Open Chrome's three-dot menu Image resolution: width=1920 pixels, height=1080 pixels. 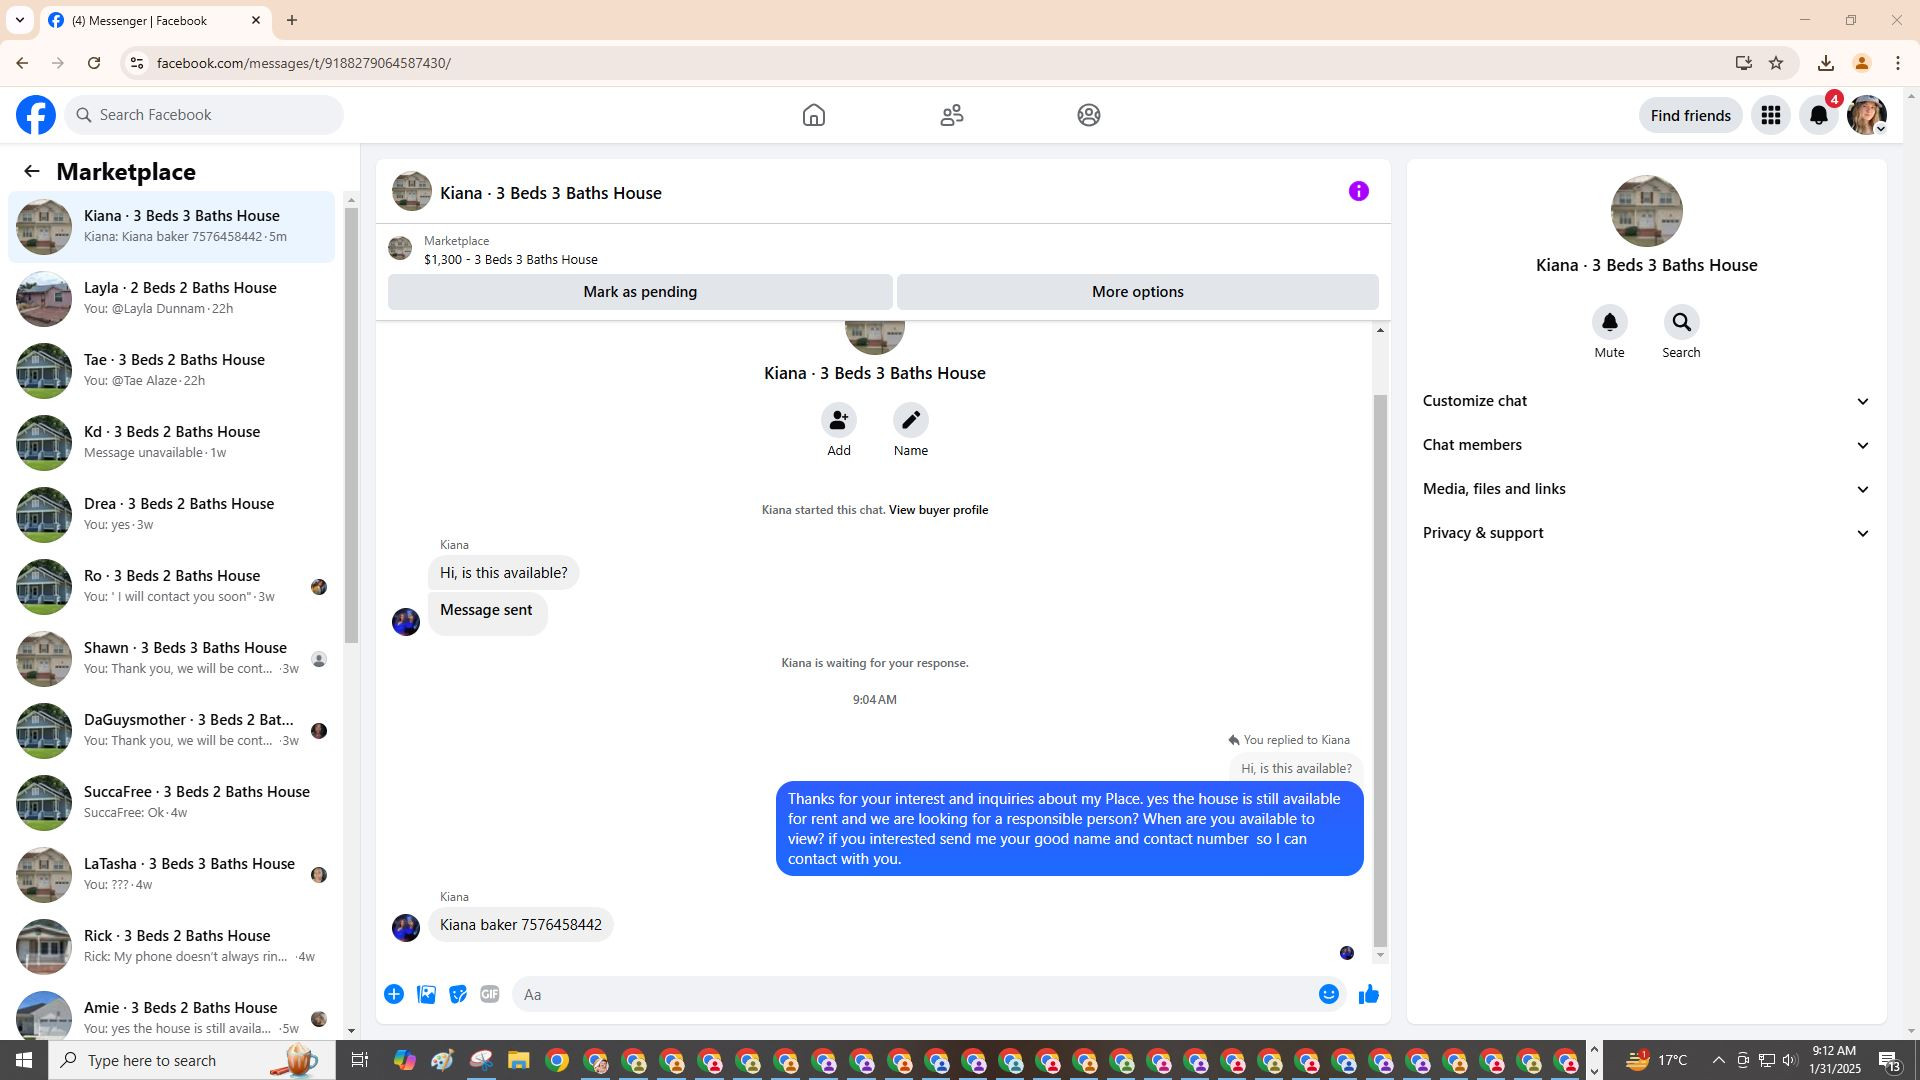1898,63
